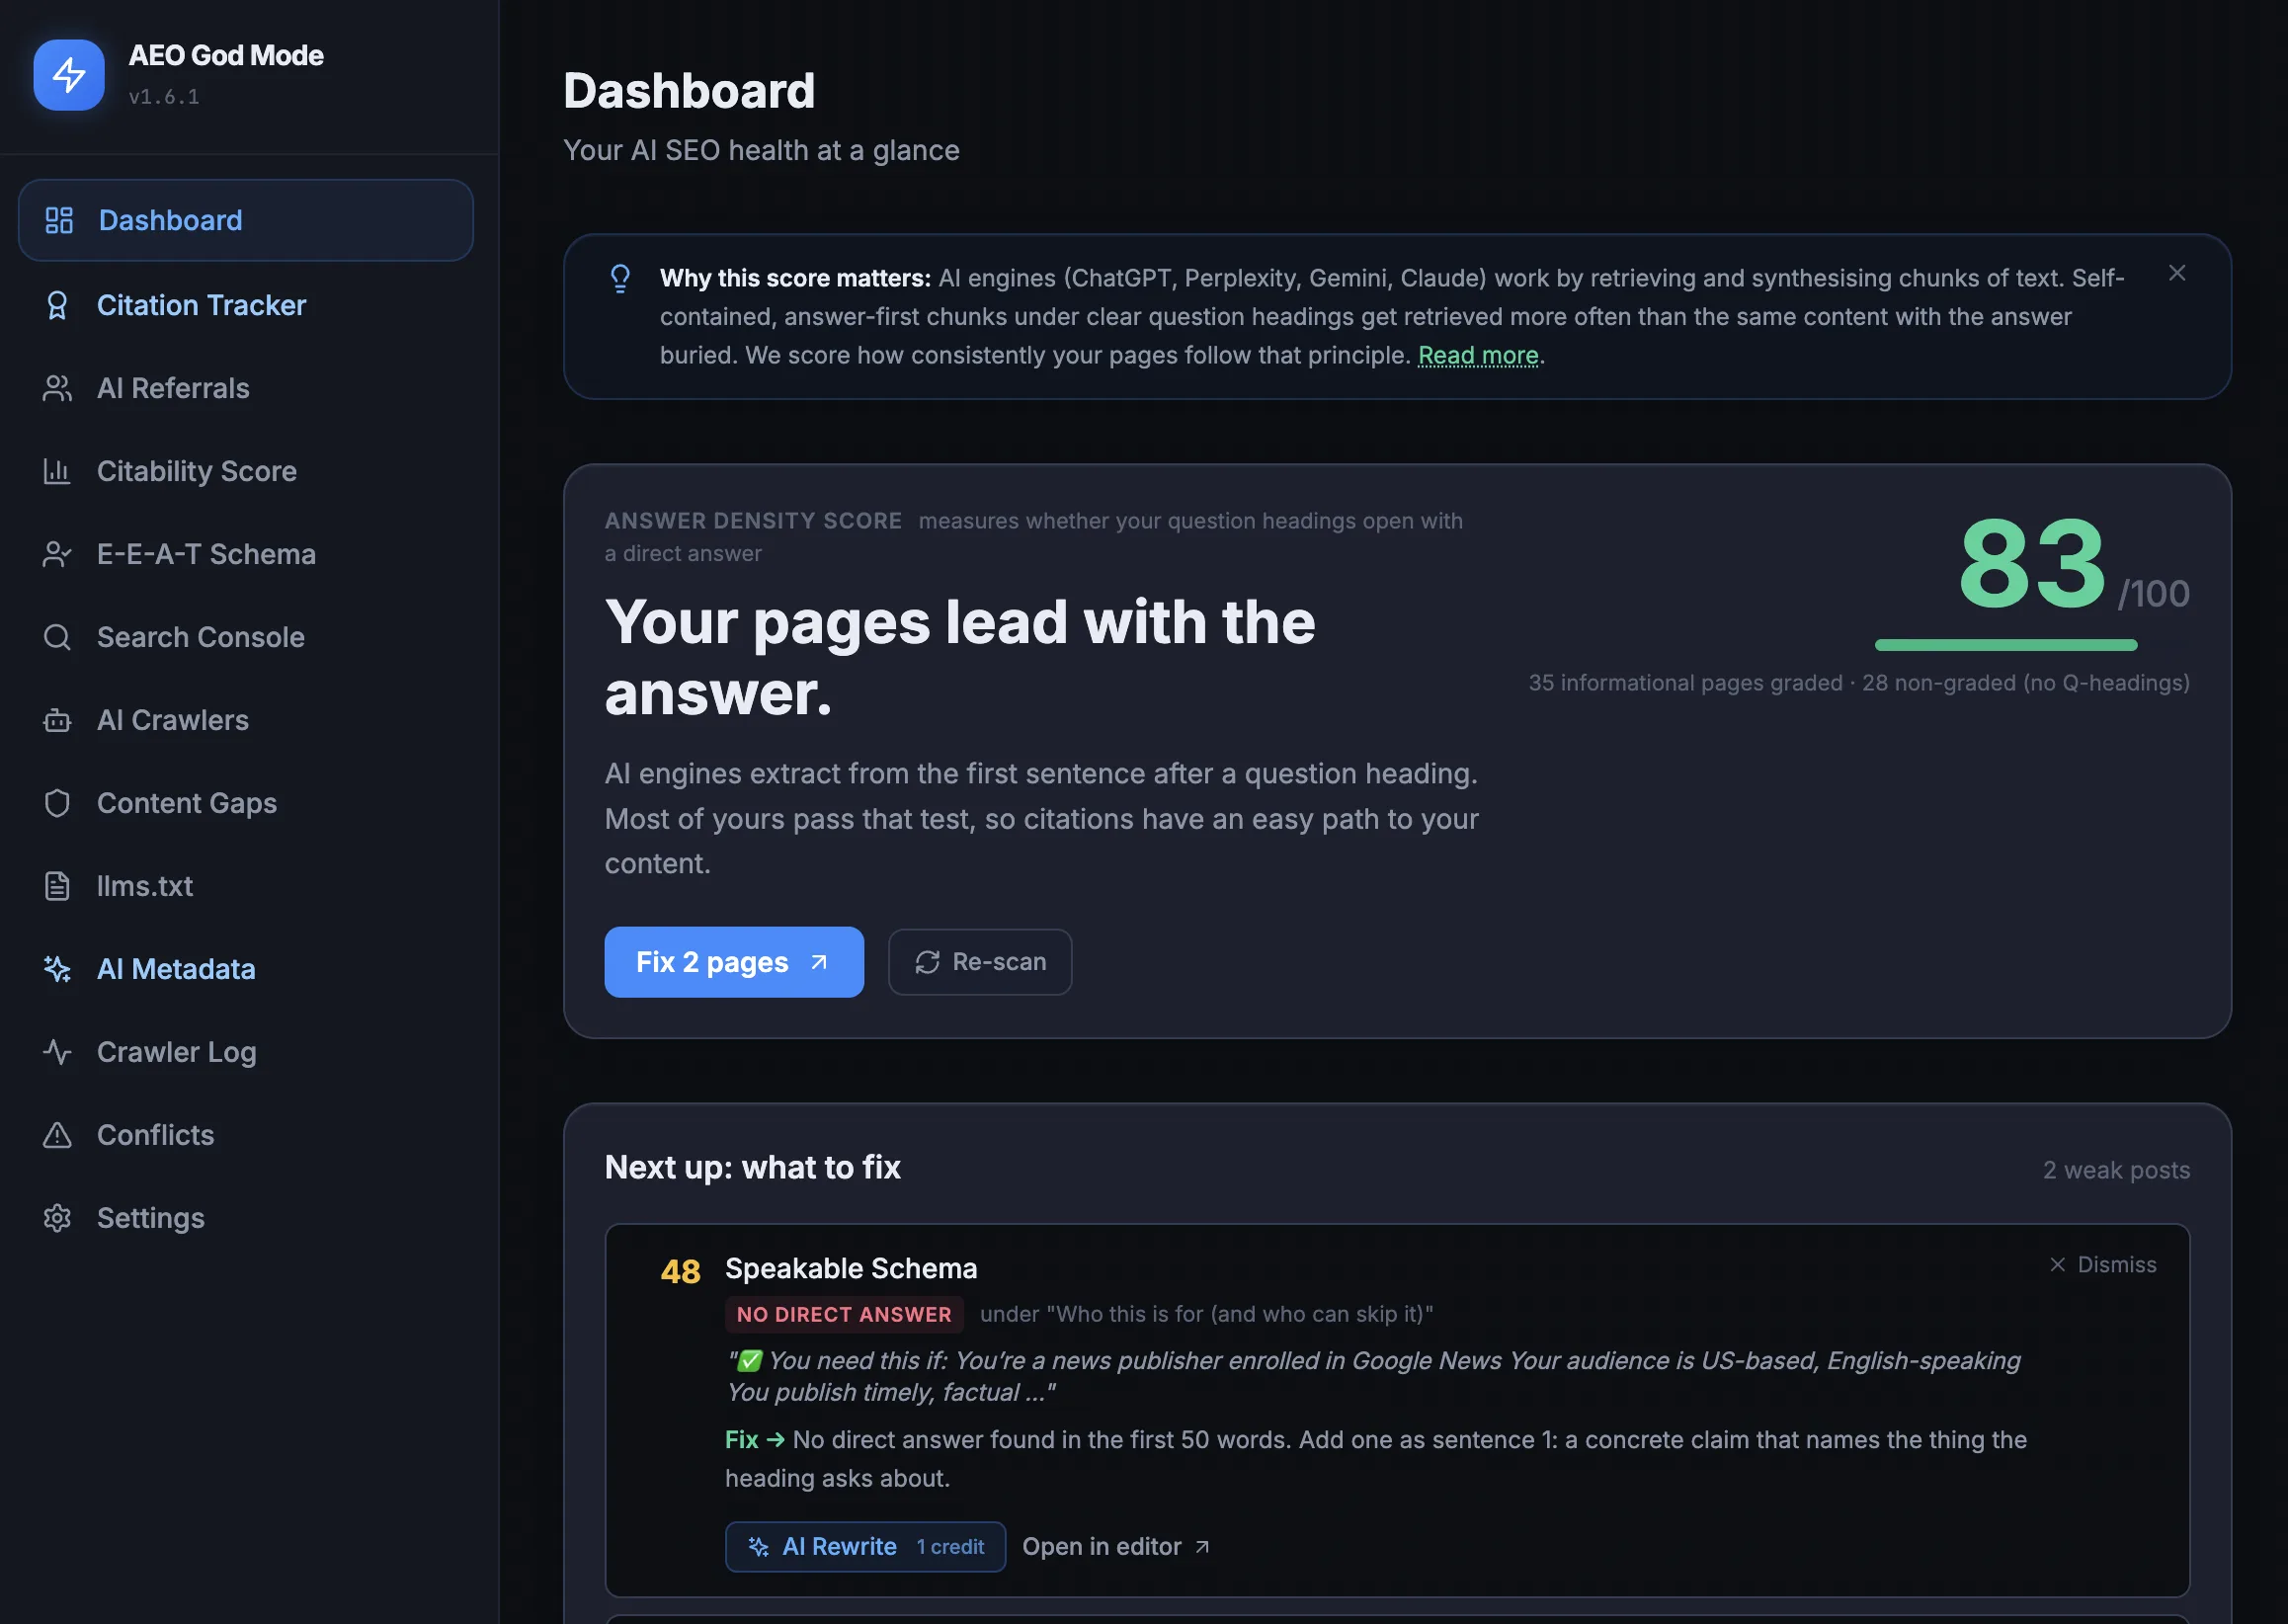Go to AI Referrals page
The width and height of the screenshot is (2288, 1624).
[x=246, y=388]
